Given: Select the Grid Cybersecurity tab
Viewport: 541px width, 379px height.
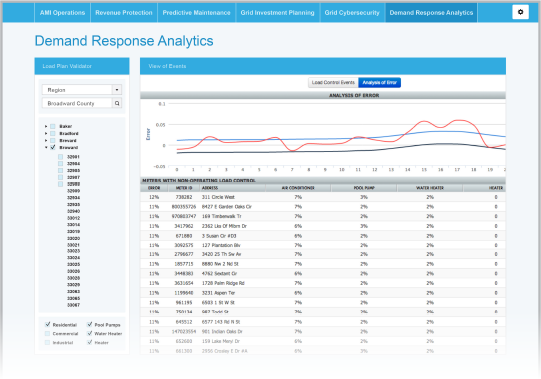Looking at the screenshot, I should pyautogui.click(x=352, y=13).
